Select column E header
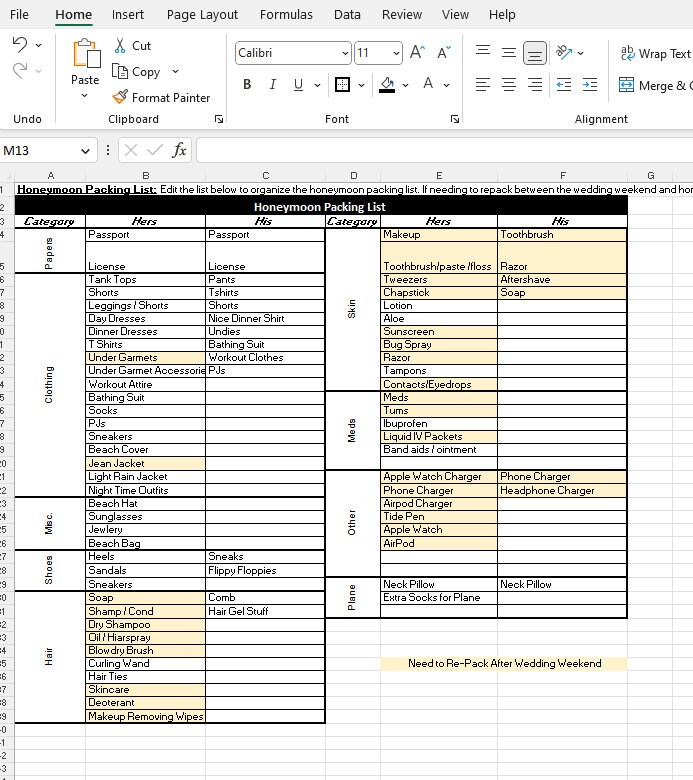This screenshot has width=693, height=780. coord(439,175)
